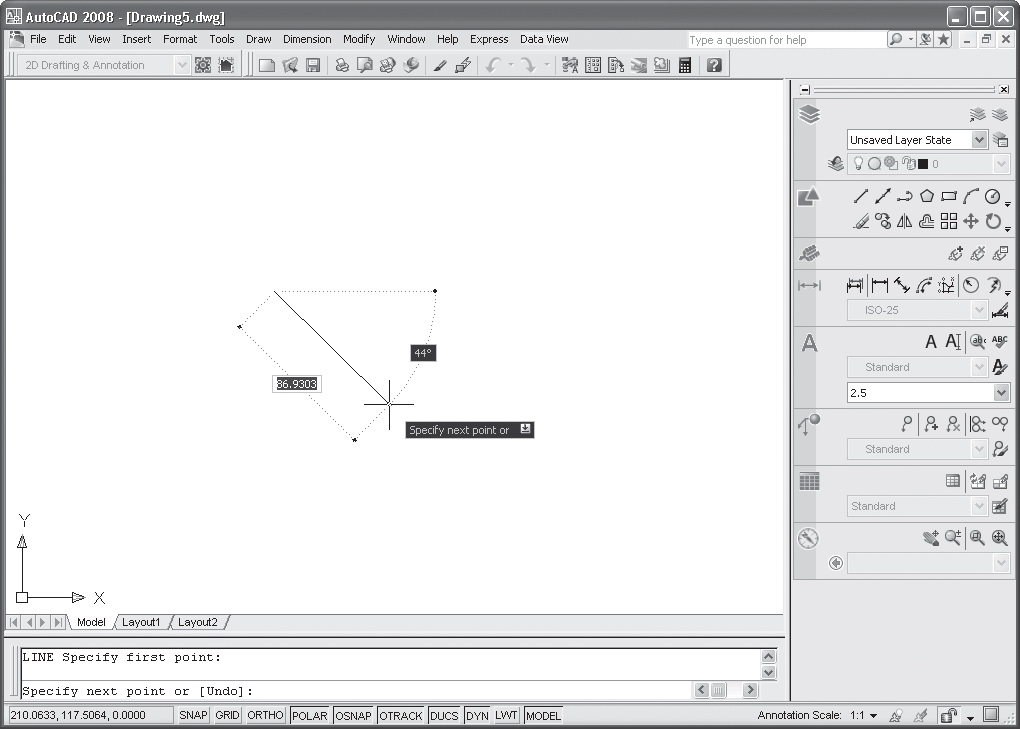Click the Pan realtime icon
The width and height of the screenshot is (1020, 729).
(x=931, y=538)
